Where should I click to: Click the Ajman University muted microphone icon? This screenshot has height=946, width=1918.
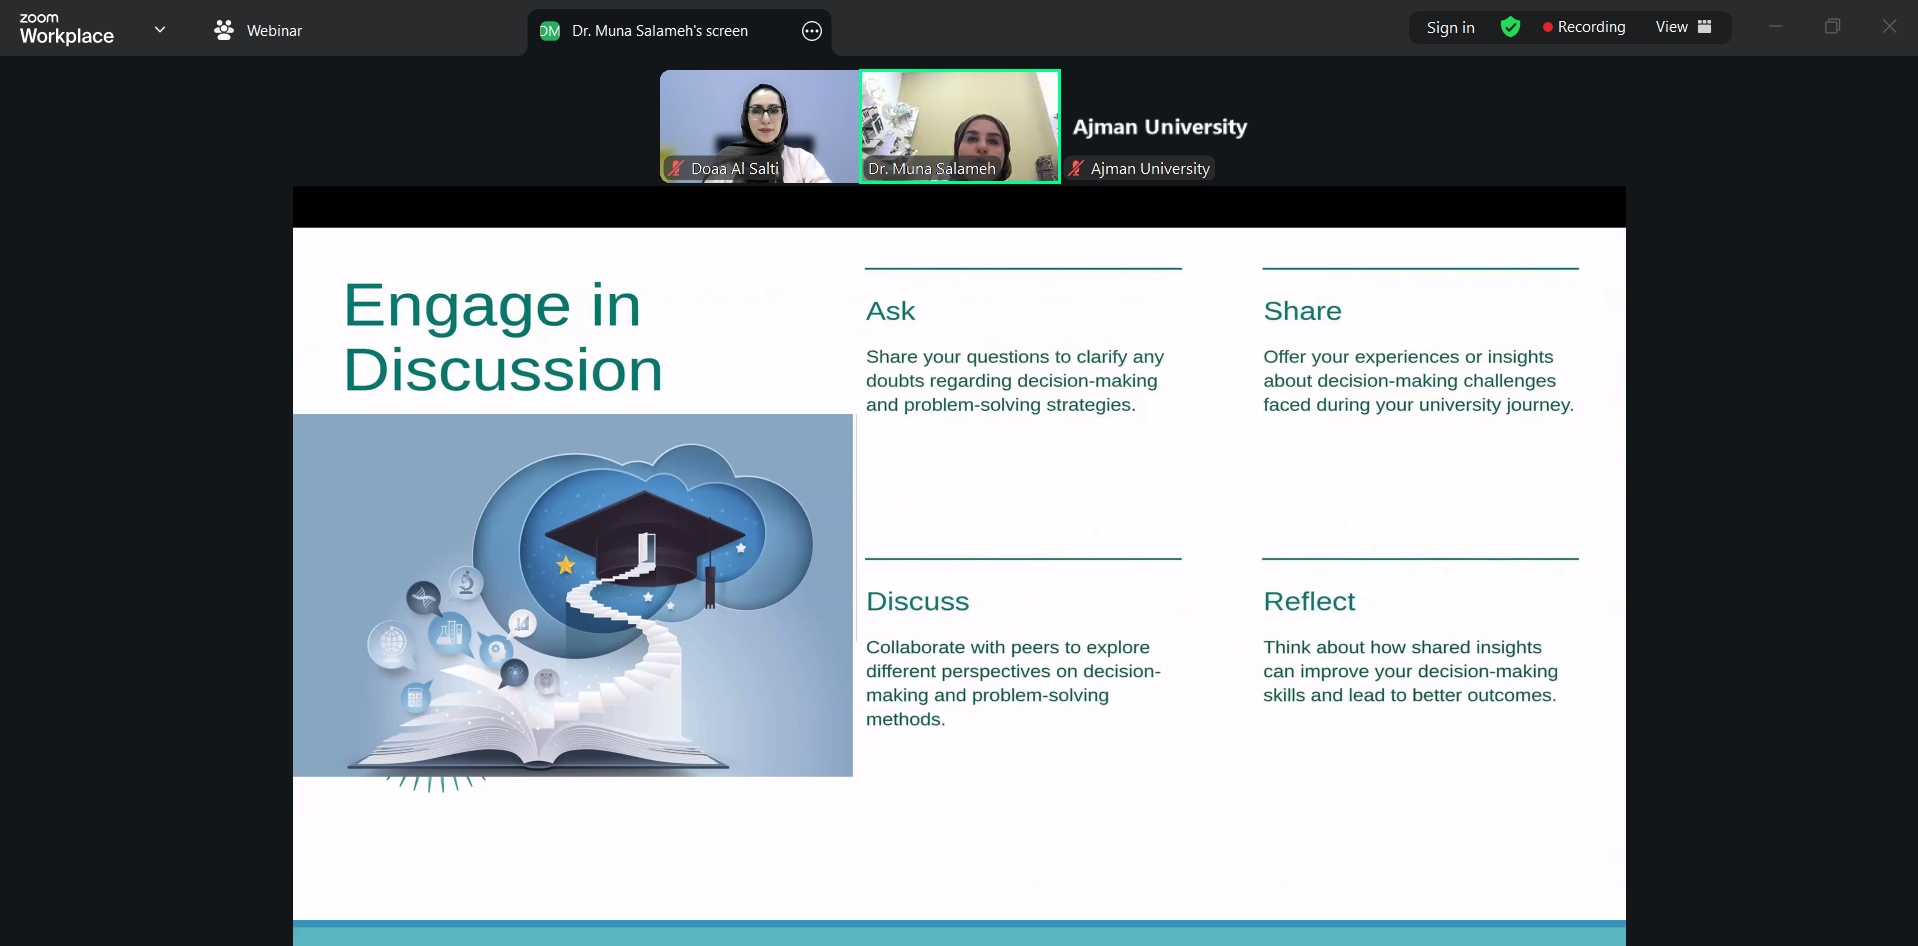(x=1076, y=169)
